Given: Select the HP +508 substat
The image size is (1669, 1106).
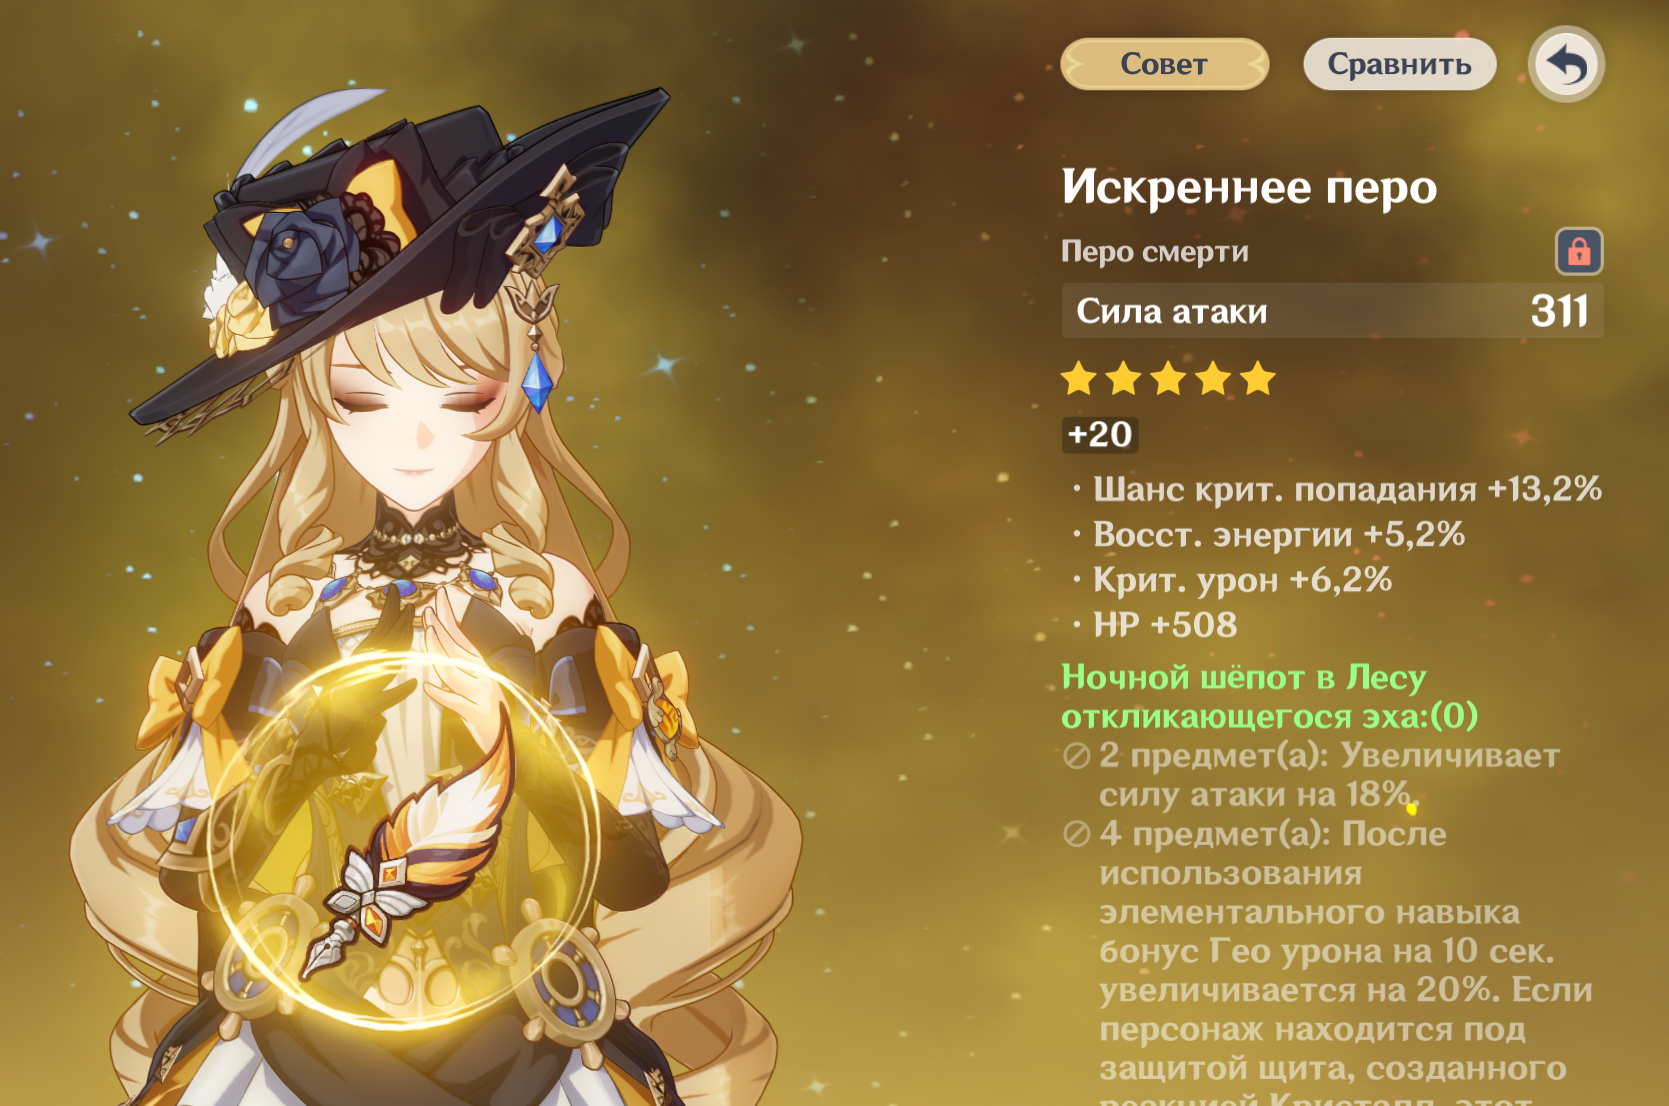Looking at the screenshot, I should [1156, 625].
